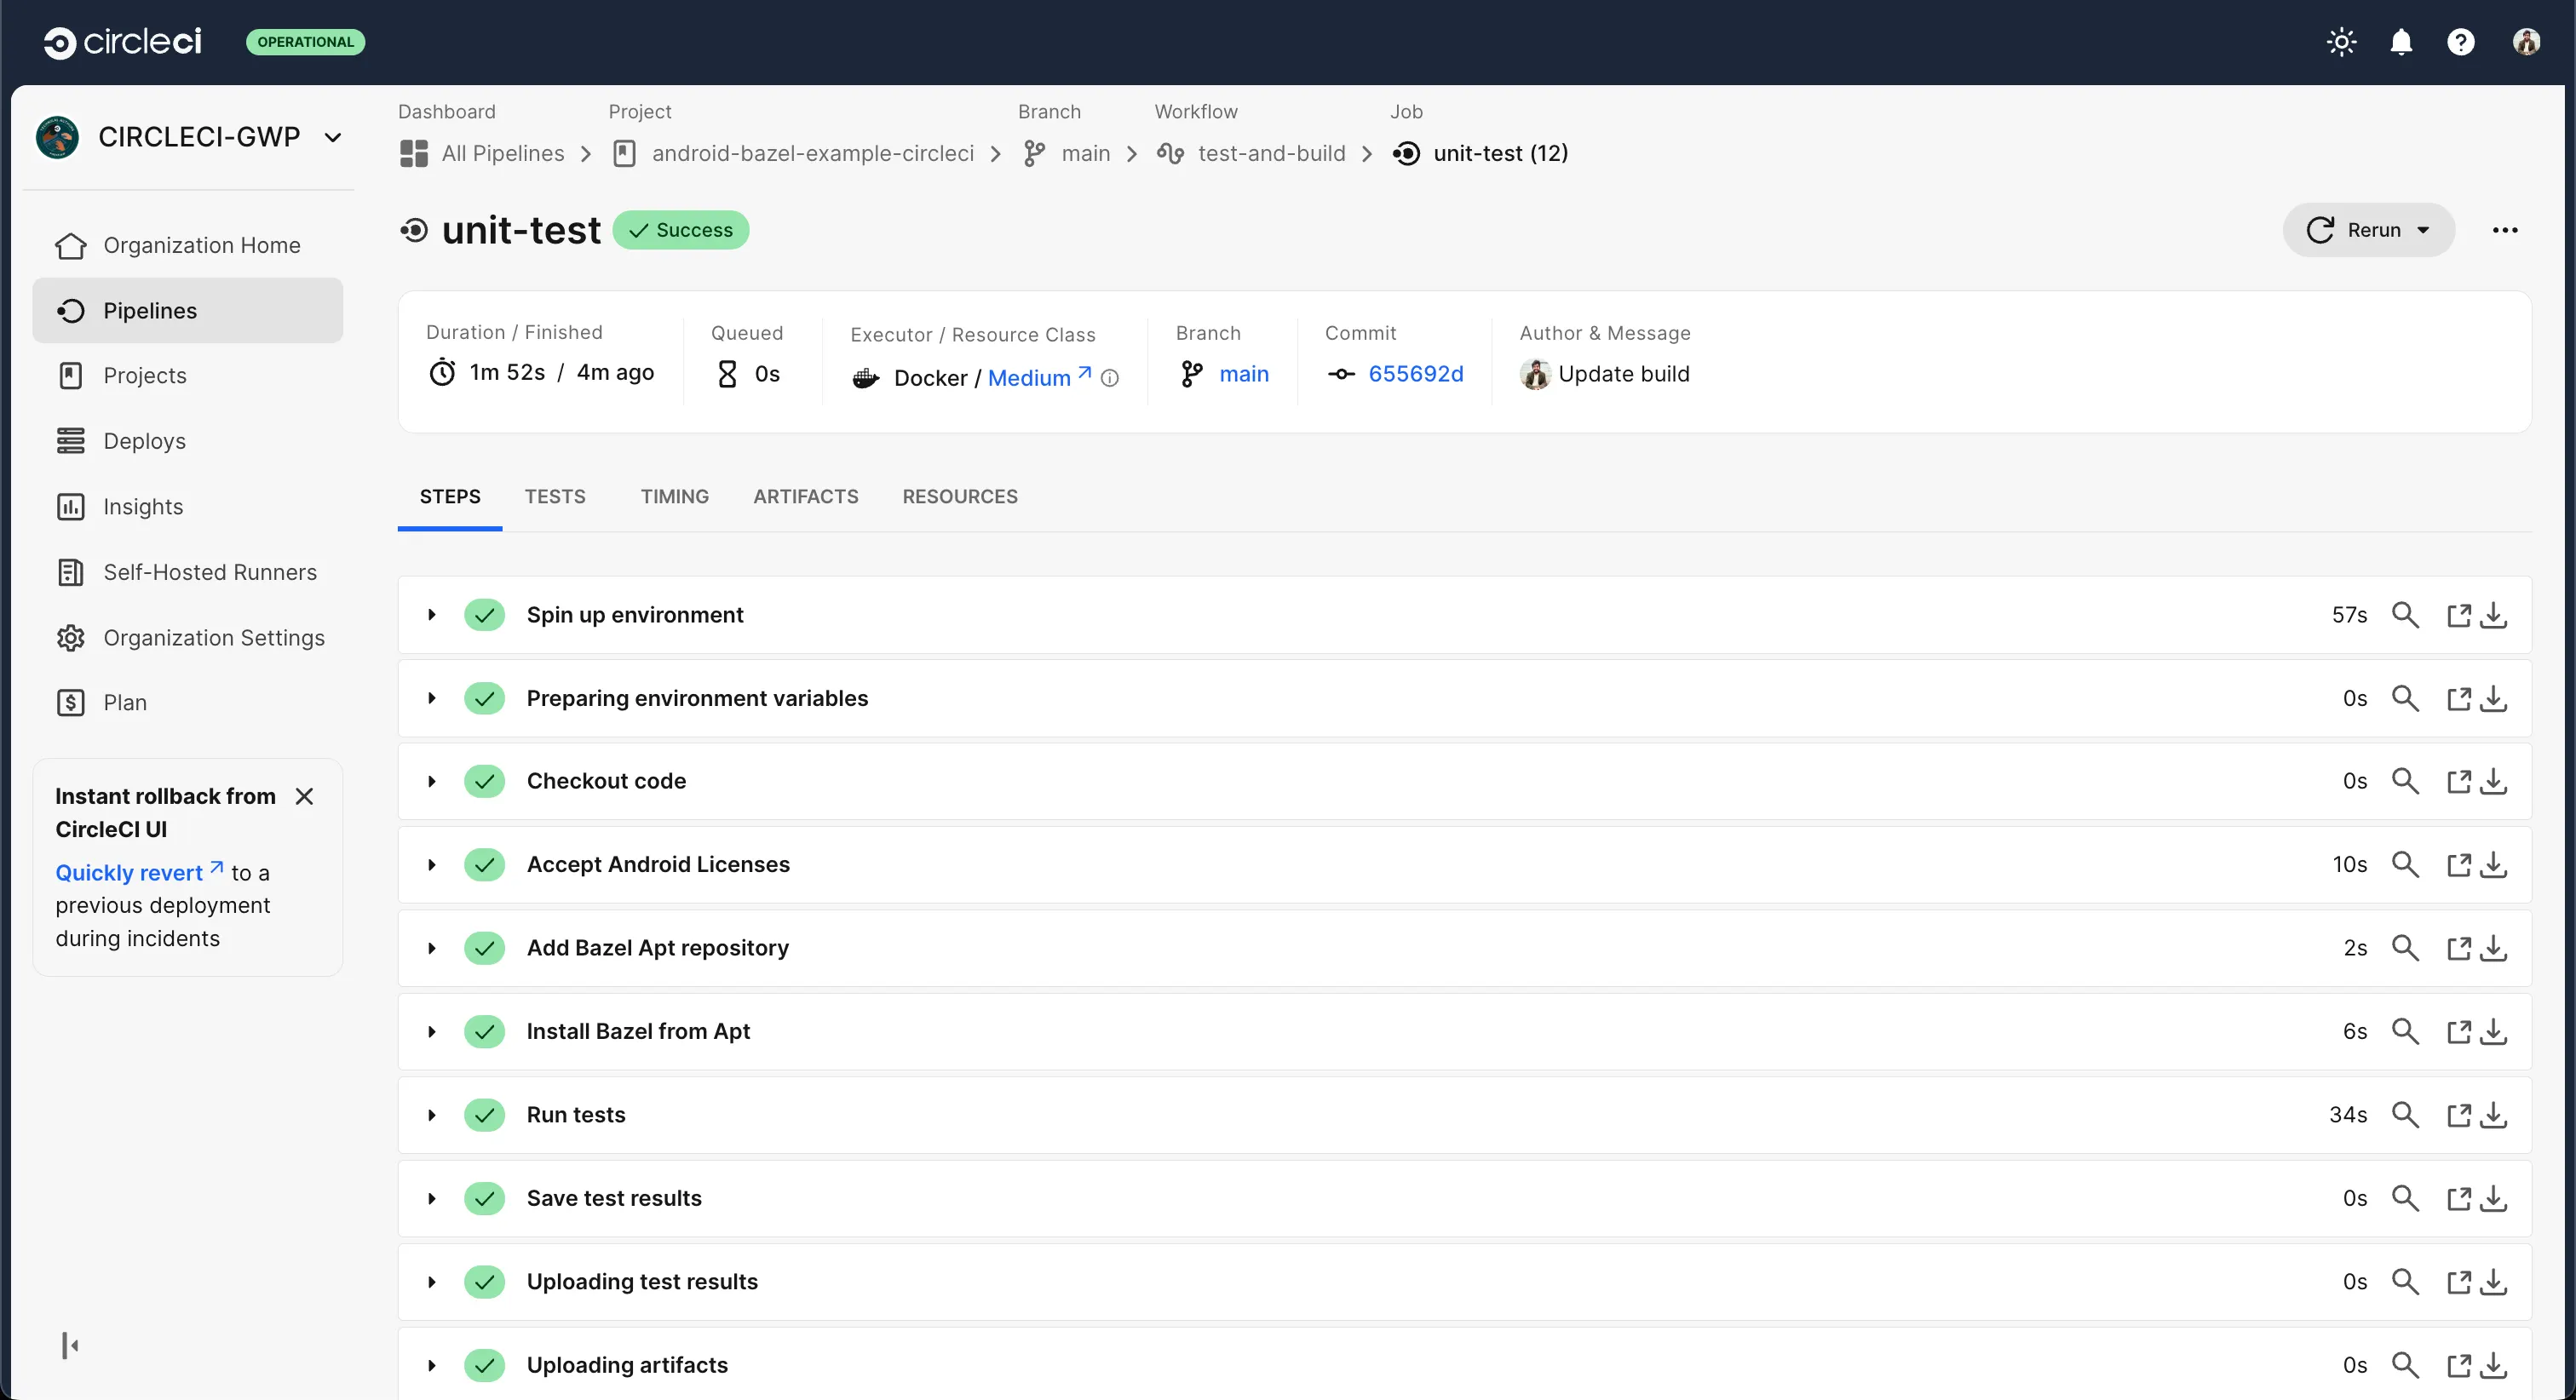Expand the Run tests step
Image resolution: width=2576 pixels, height=1400 pixels.
pos(432,1115)
